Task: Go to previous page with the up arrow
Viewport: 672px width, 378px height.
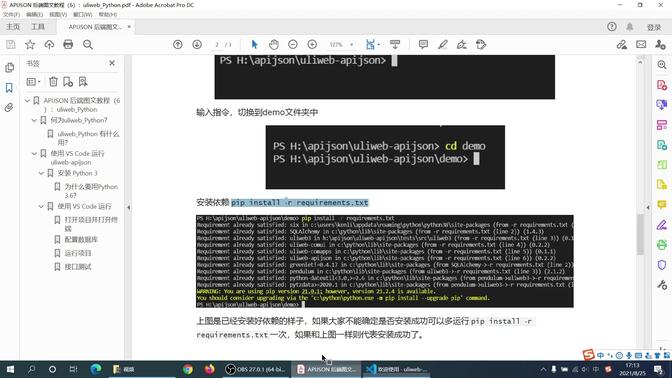Action: pyautogui.click(x=178, y=45)
